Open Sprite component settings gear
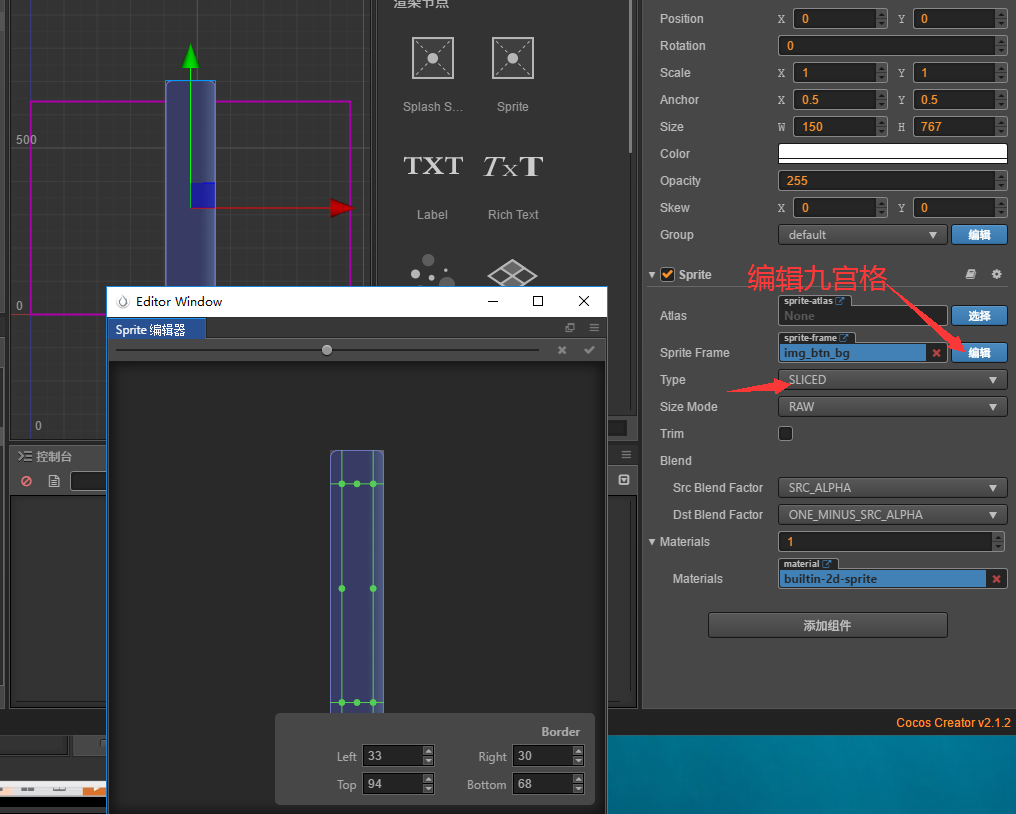The height and width of the screenshot is (814, 1016). point(996,273)
